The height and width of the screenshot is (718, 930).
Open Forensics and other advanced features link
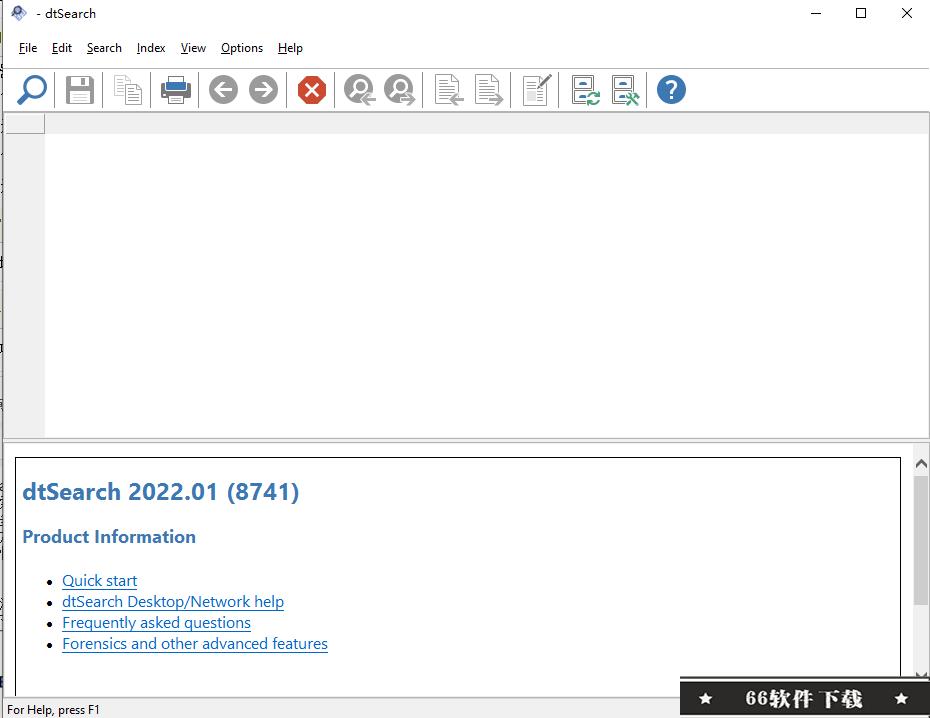click(195, 644)
